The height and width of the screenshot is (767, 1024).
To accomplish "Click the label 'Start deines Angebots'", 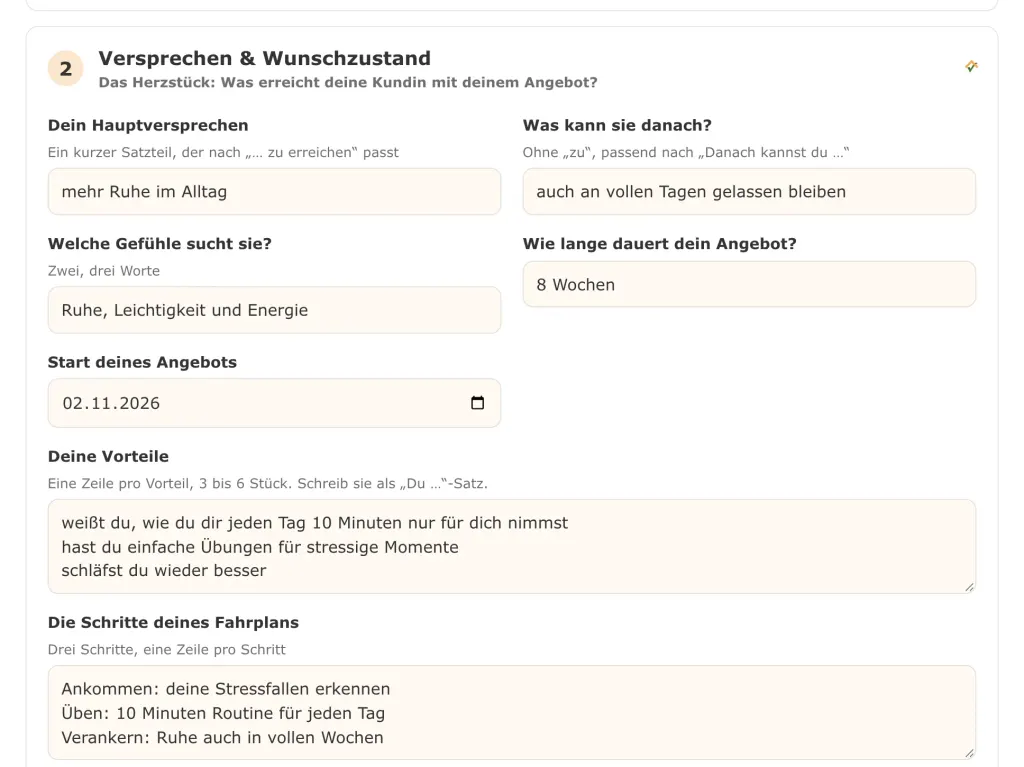I will tap(142, 363).
